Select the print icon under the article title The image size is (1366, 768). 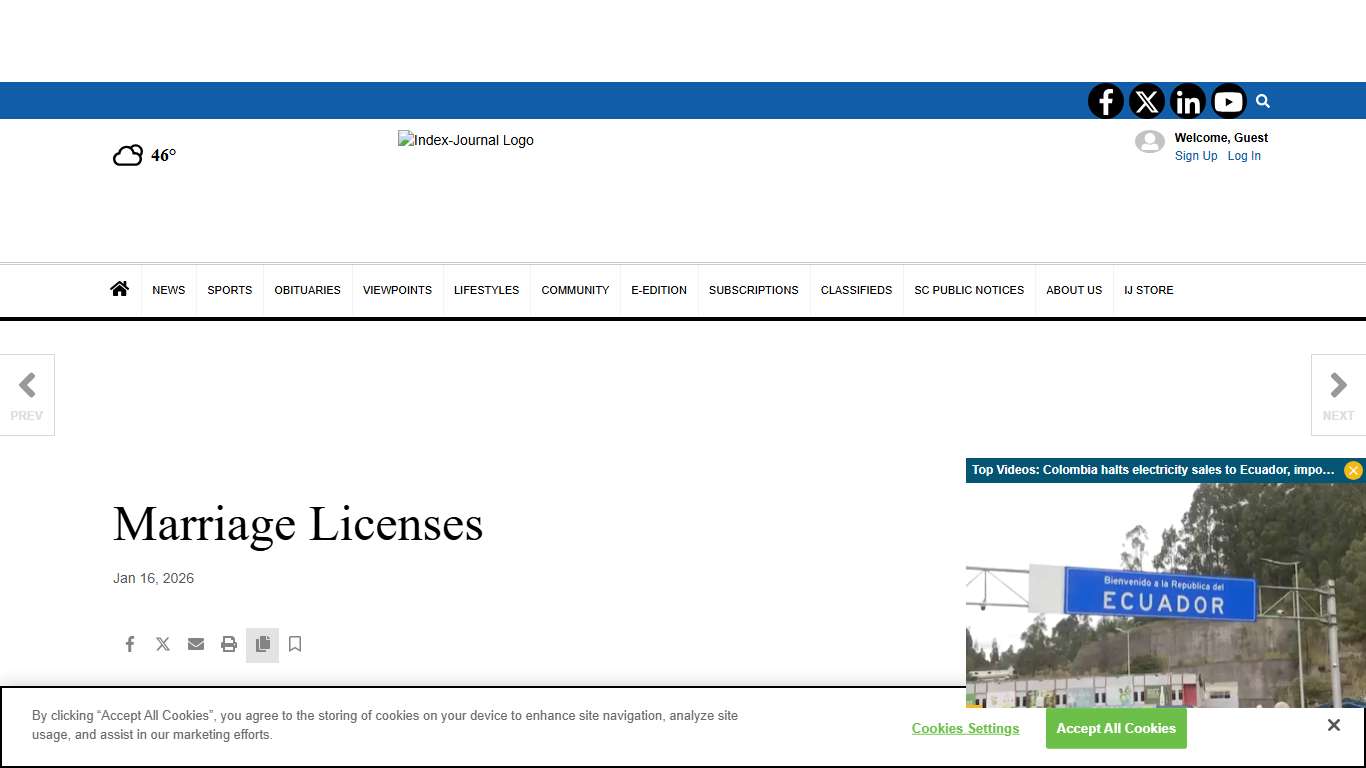click(229, 644)
